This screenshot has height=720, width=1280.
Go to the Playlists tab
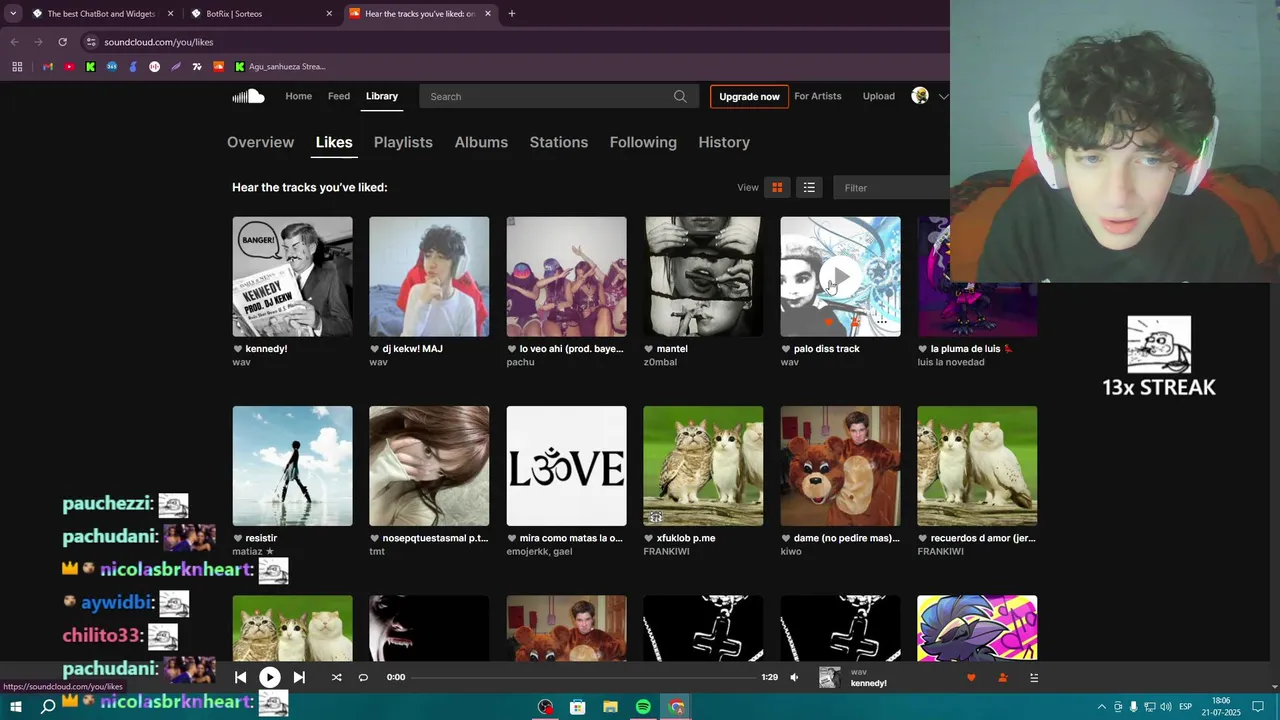click(403, 142)
